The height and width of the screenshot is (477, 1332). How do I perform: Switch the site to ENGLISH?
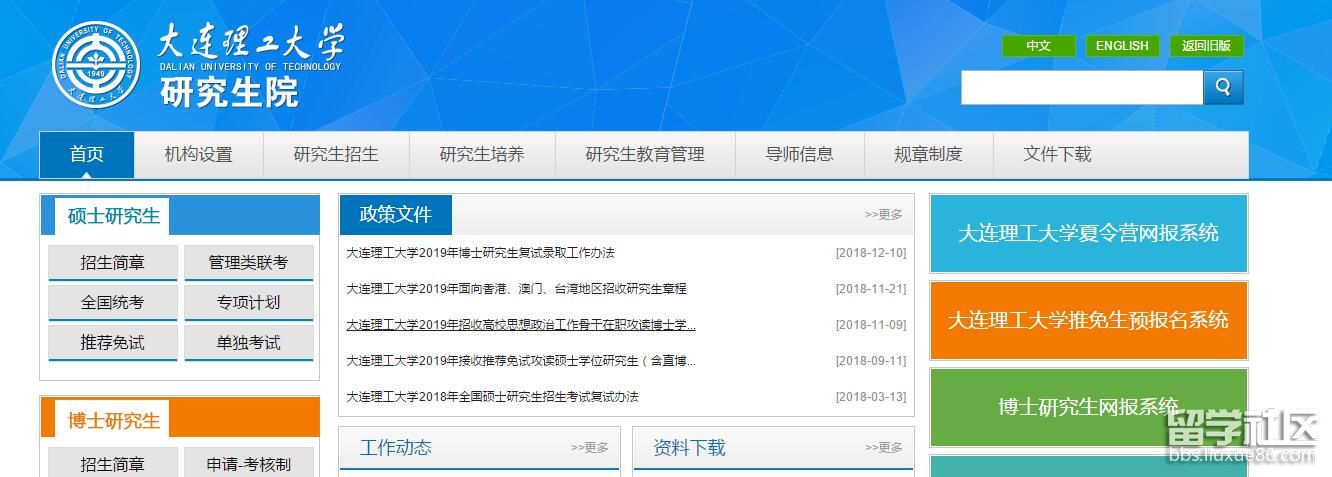pos(1122,46)
